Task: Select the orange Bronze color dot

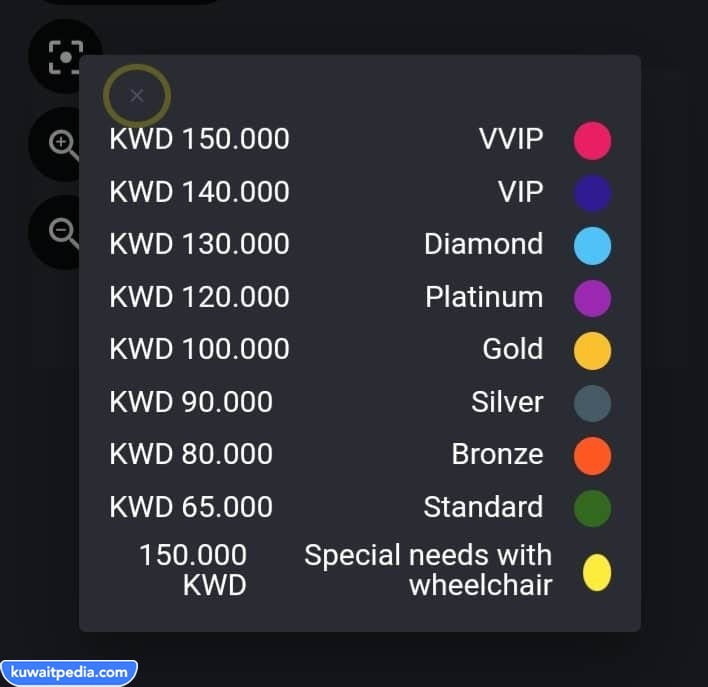Action: click(x=592, y=456)
